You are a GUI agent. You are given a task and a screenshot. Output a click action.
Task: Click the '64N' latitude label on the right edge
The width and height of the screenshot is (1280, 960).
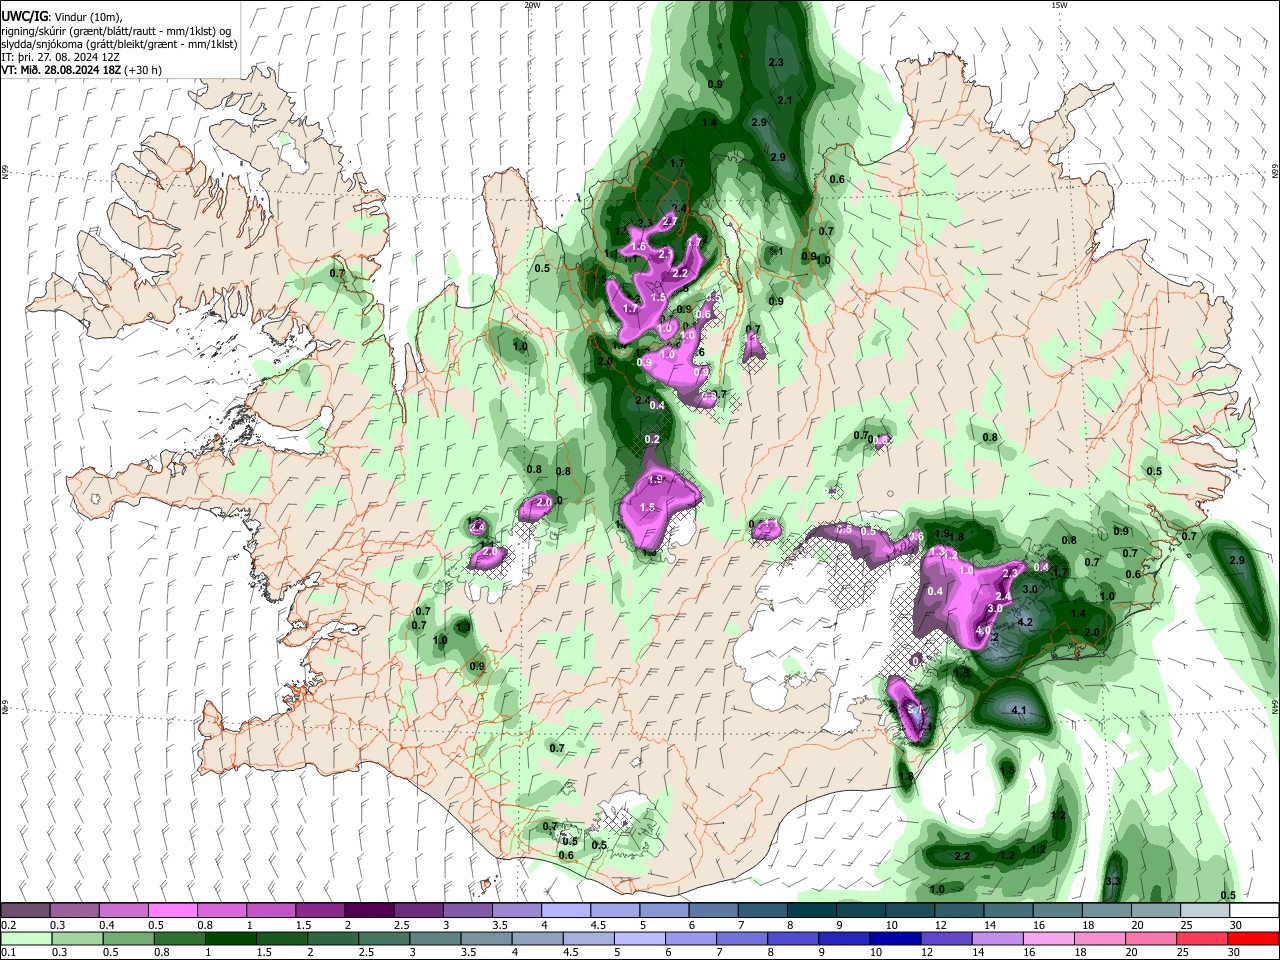[1275, 705]
